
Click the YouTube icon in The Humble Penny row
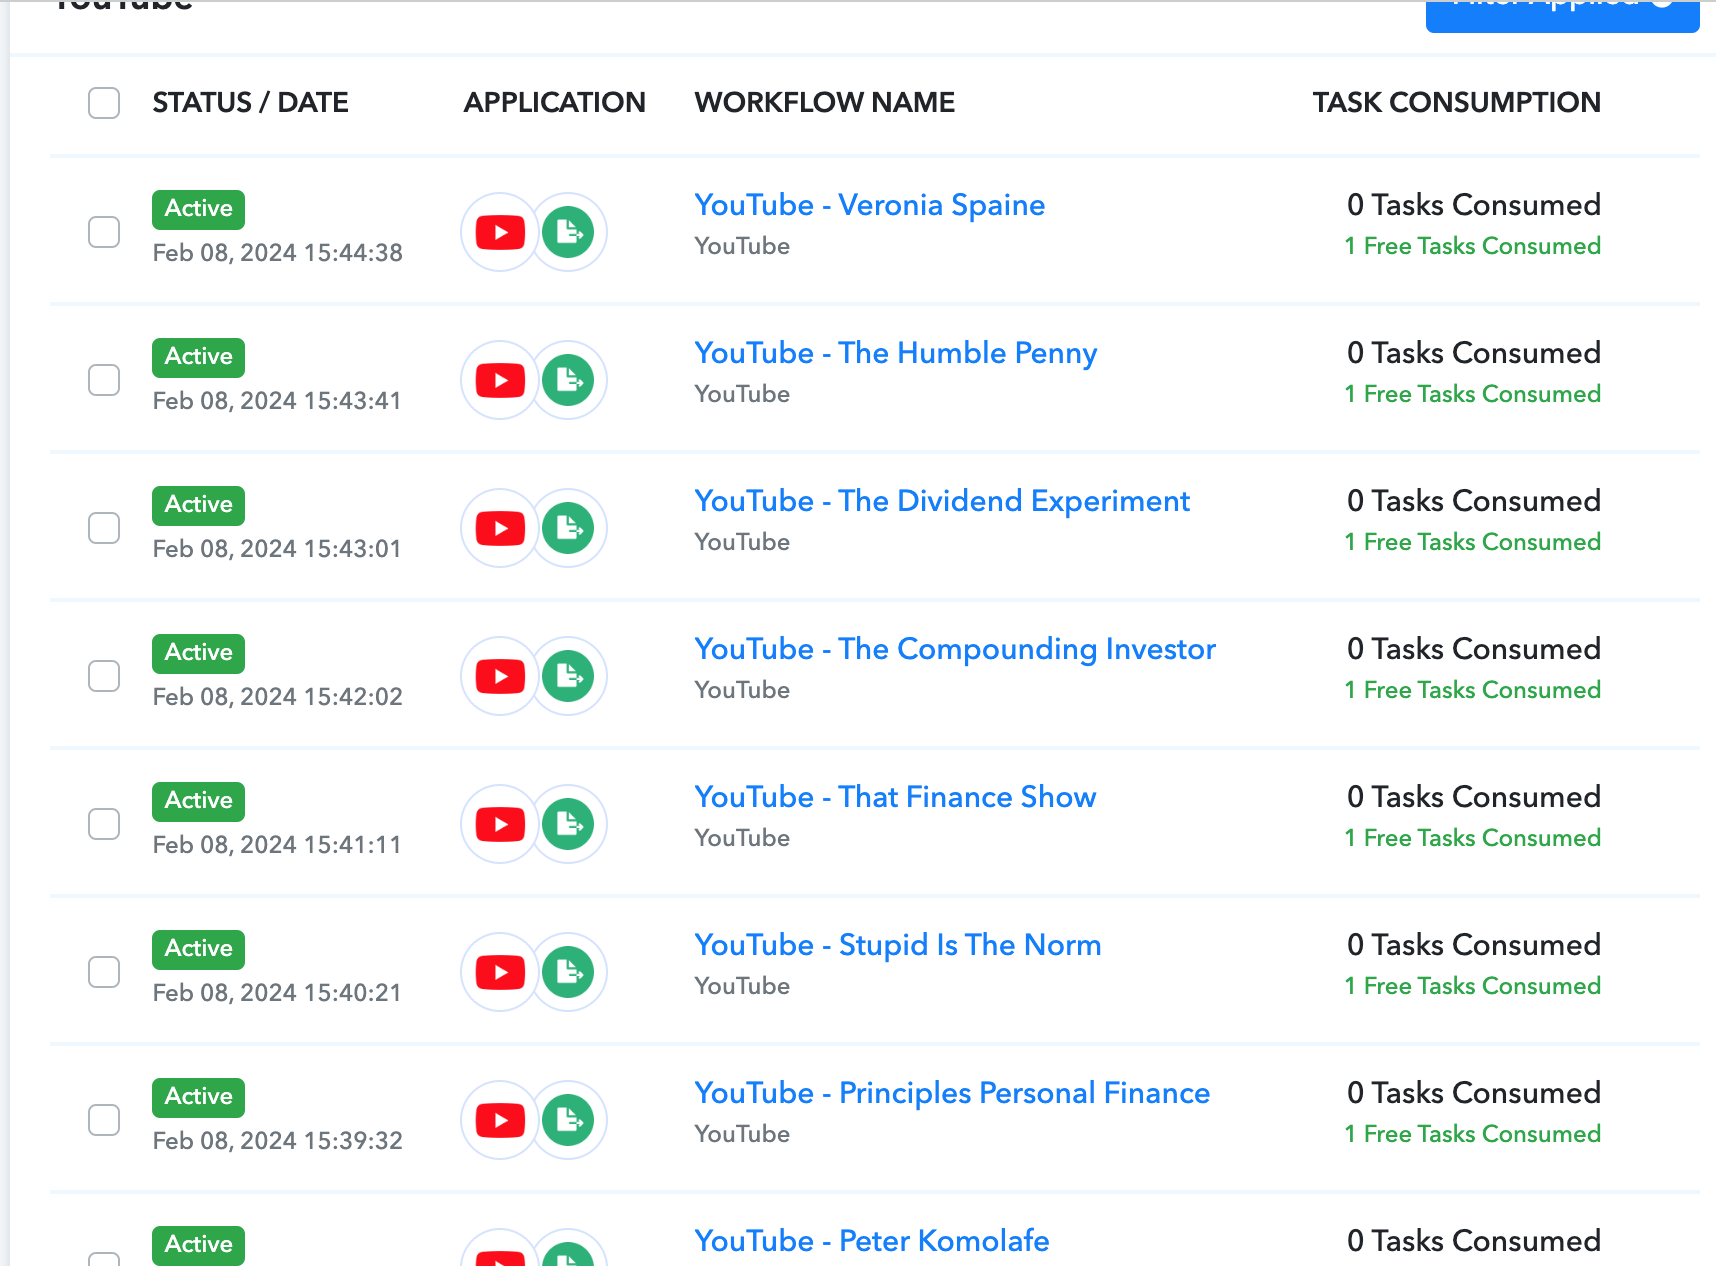[x=500, y=380]
